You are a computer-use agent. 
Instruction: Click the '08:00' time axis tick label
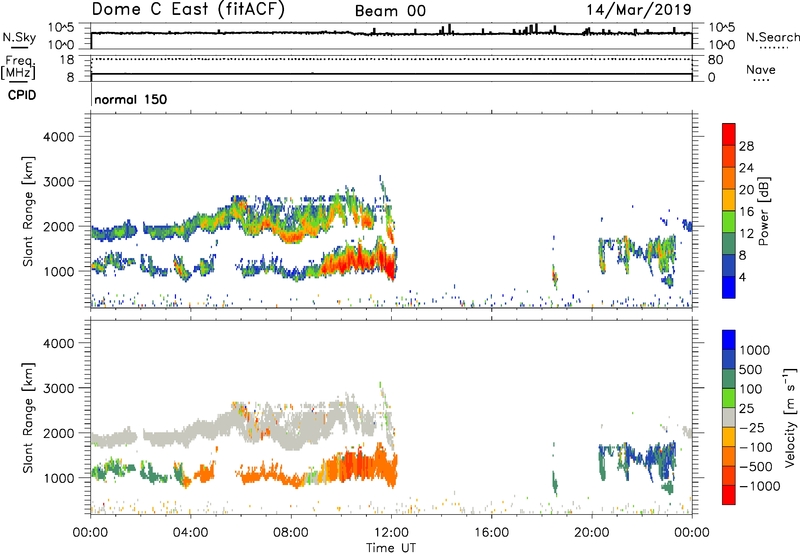tap(291, 533)
